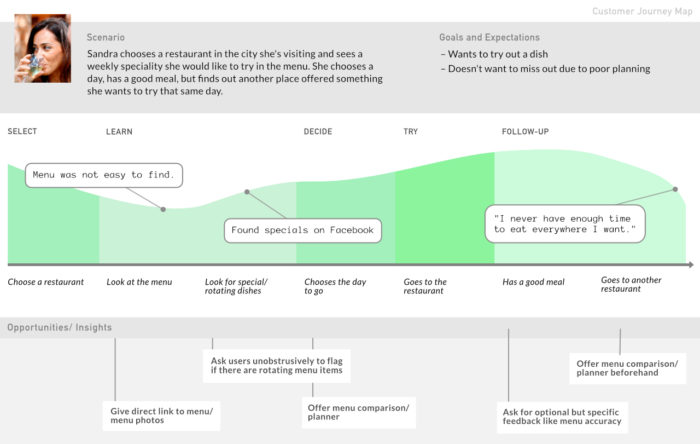The width and height of the screenshot is (700, 444).
Task: Click 'Ask for optional but specific feedback' card
Action: click(x=562, y=417)
